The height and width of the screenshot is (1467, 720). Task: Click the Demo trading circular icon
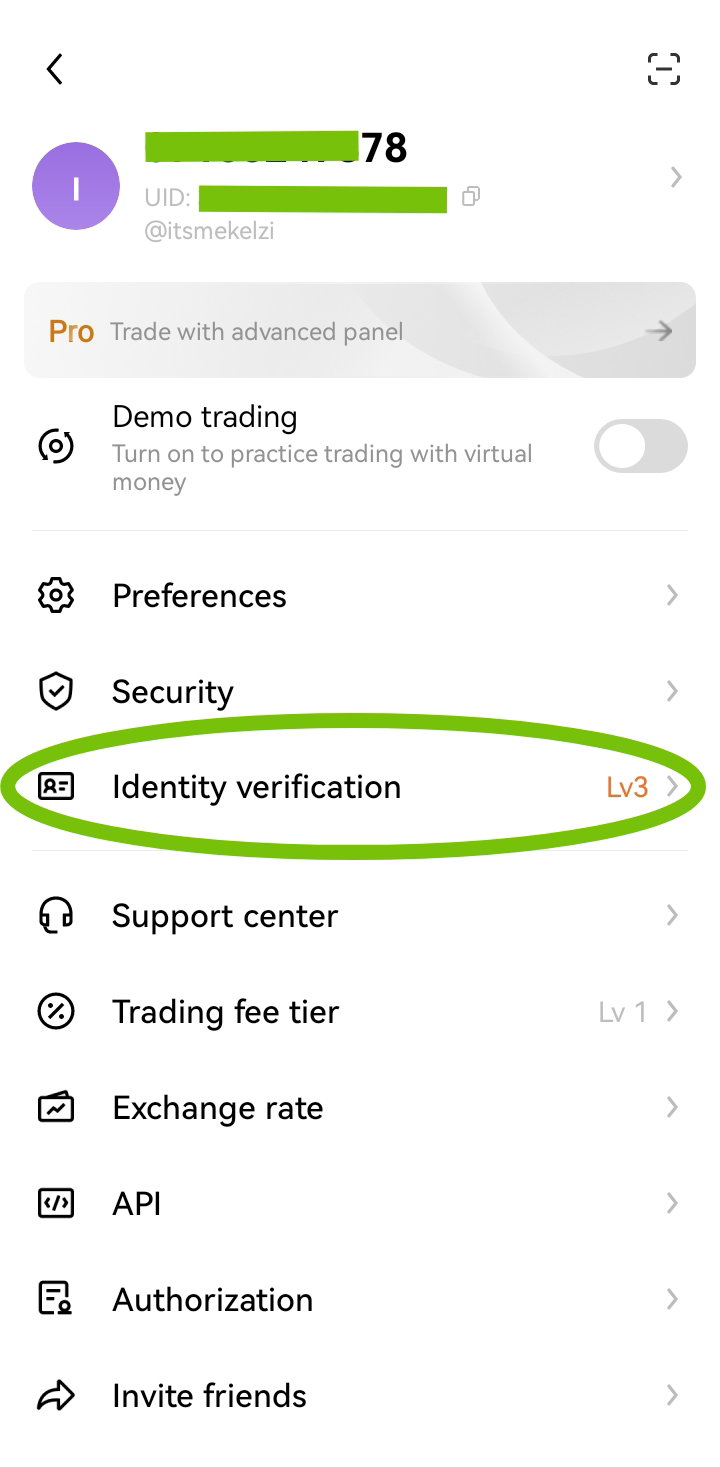pyautogui.click(x=56, y=446)
